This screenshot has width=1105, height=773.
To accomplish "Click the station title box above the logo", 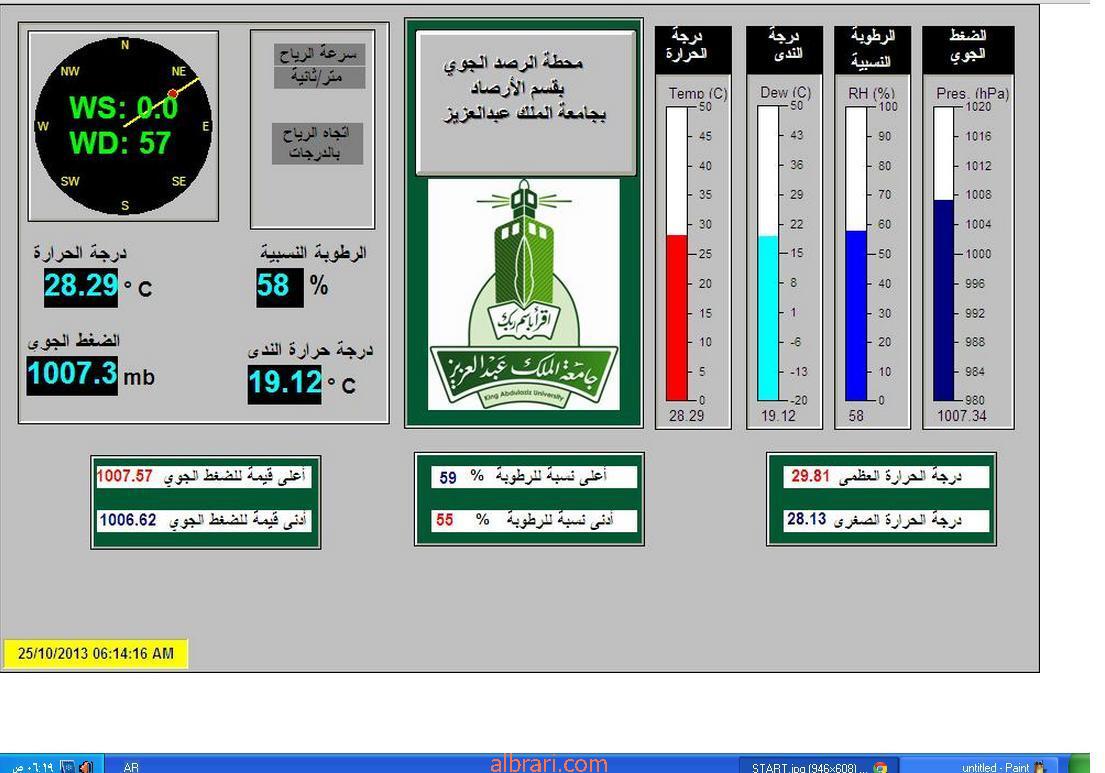I will click(526, 103).
